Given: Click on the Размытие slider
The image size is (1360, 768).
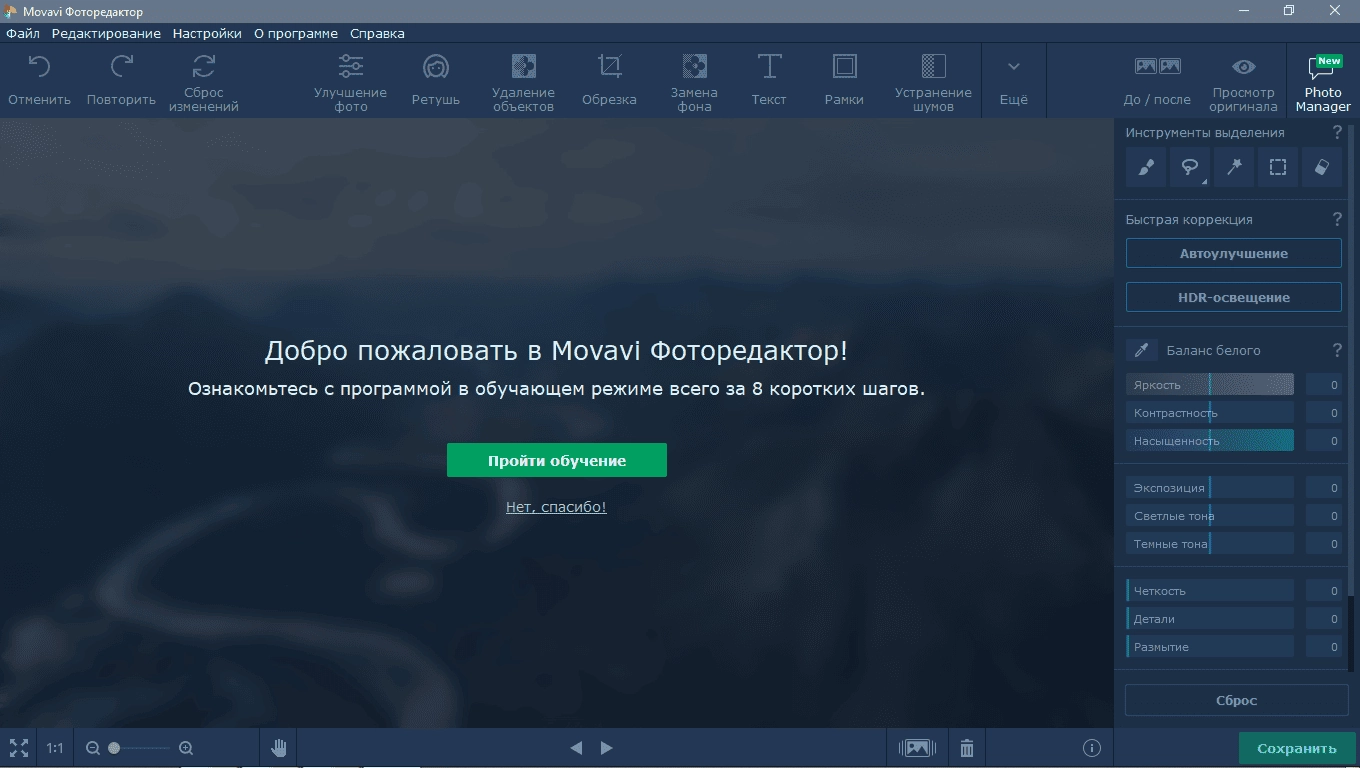Looking at the screenshot, I should tap(1210, 647).
